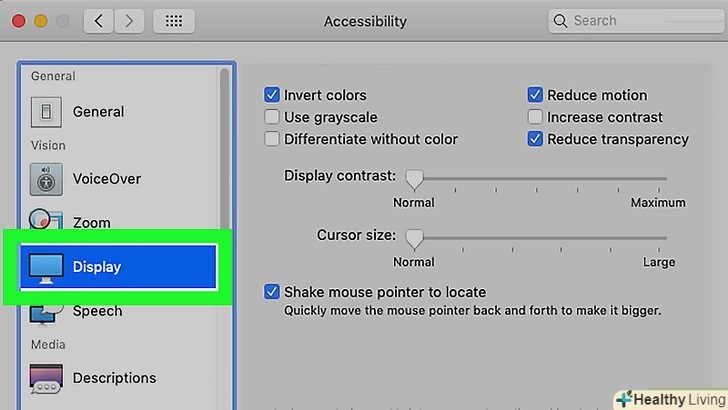Viewport: 728px width, 410px height.
Task: Click the General accessibility icon in sidebar
Action: tap(47, 112)
